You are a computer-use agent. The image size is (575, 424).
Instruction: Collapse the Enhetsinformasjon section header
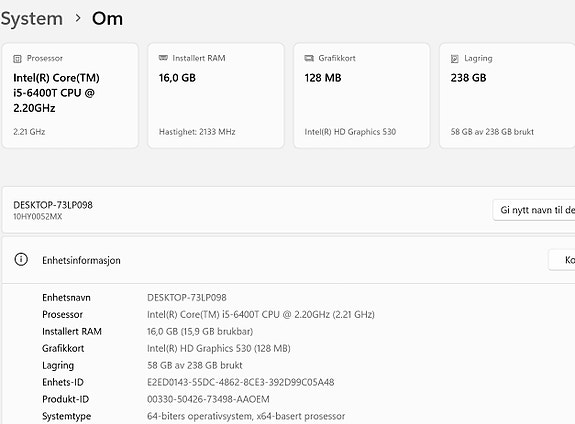pos(289,260)
